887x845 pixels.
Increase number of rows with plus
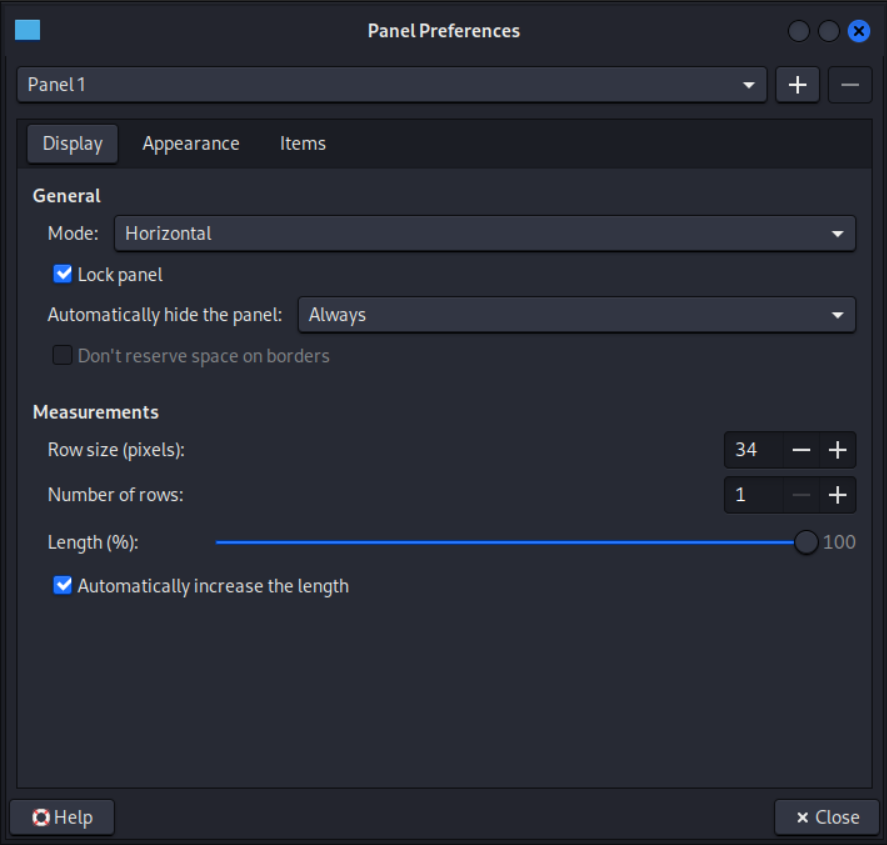837,494
